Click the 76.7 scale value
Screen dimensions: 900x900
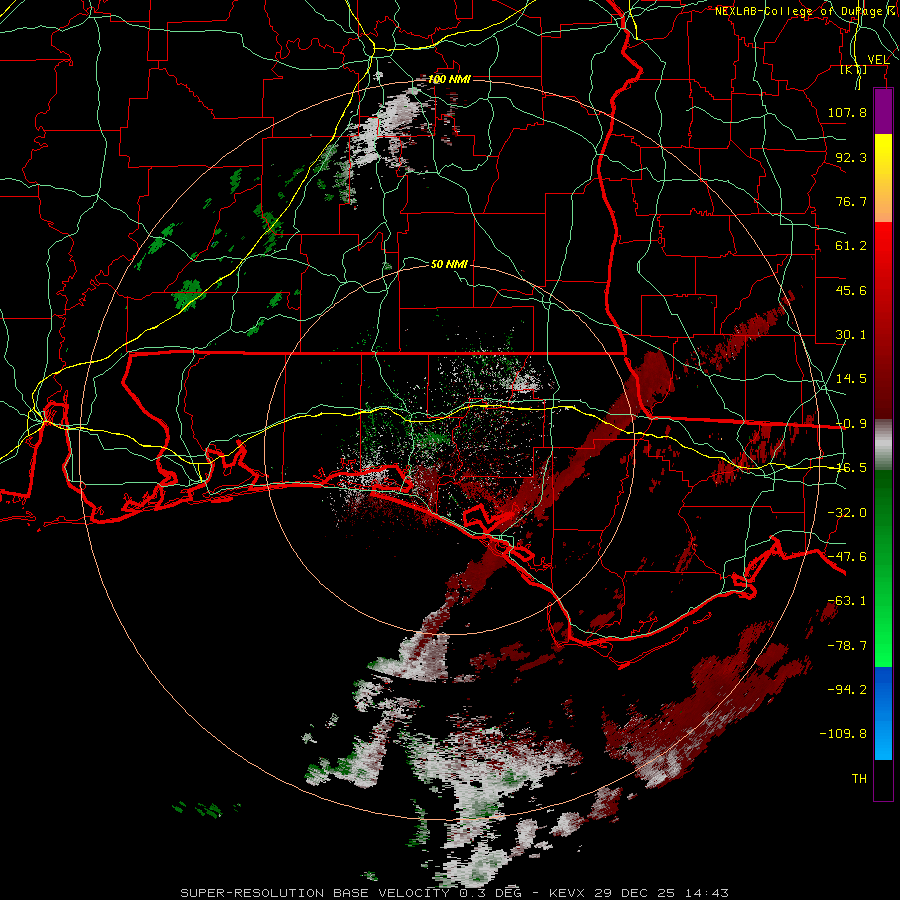pos(851,201)
